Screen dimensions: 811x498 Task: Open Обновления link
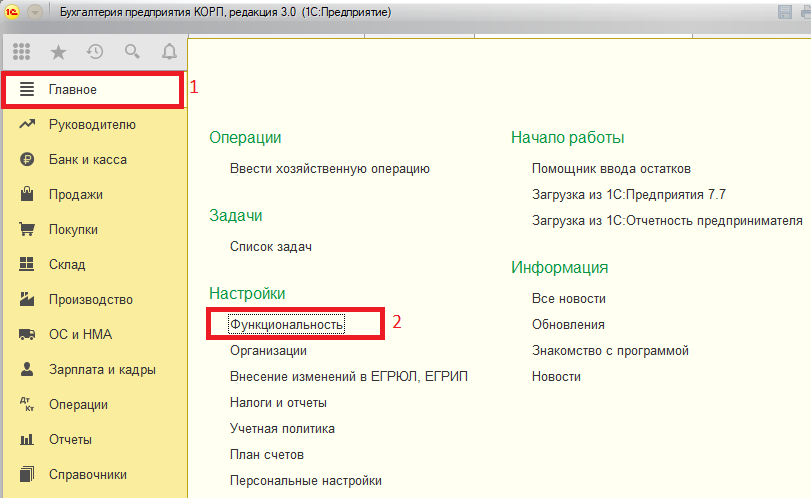(x=568, y=324)
